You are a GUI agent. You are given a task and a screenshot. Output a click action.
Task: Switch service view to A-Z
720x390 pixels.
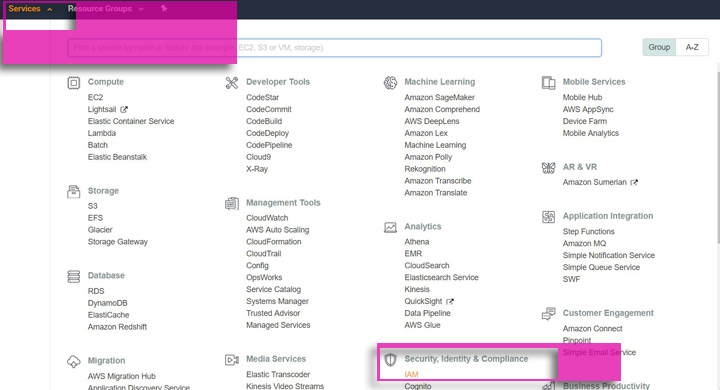click(x=692, y=47)
